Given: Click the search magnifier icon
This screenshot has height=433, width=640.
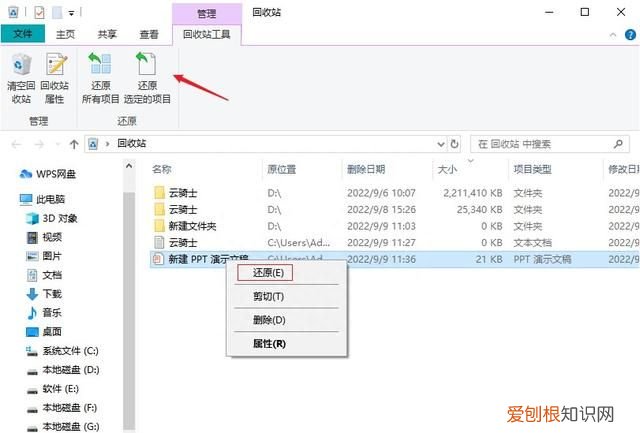Looking at the screenshot, I should coord(618,144).
